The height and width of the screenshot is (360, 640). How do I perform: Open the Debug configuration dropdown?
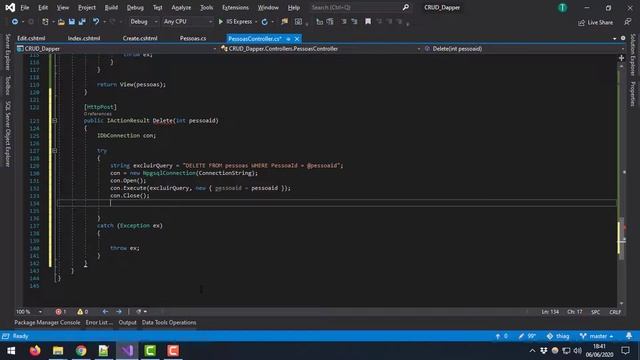click(144, 22)
